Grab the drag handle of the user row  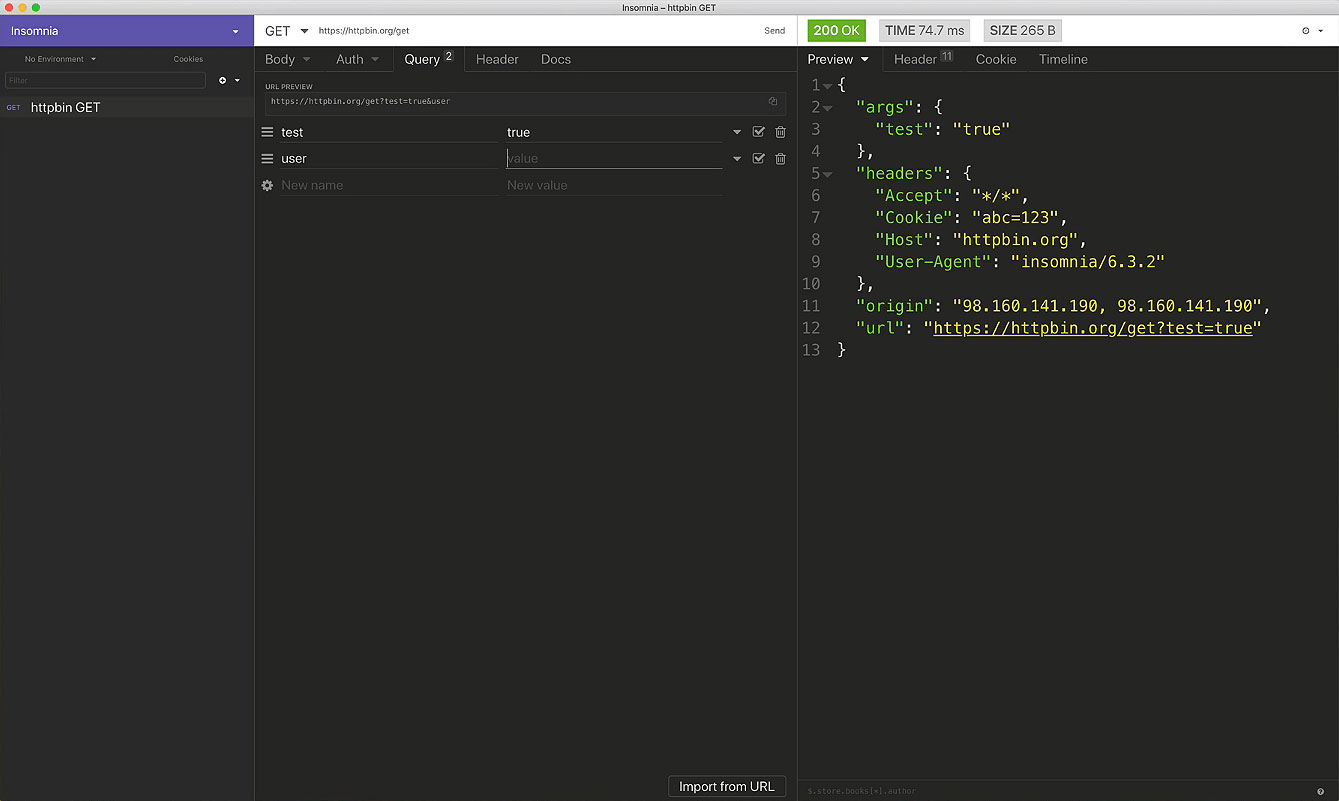coord(267,158)
